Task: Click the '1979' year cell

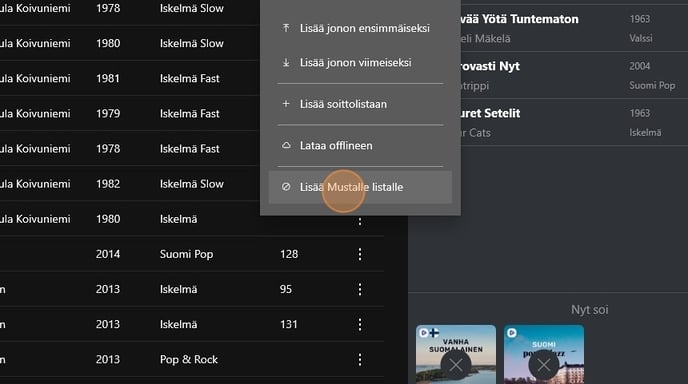Action: [x=108, y=114]
